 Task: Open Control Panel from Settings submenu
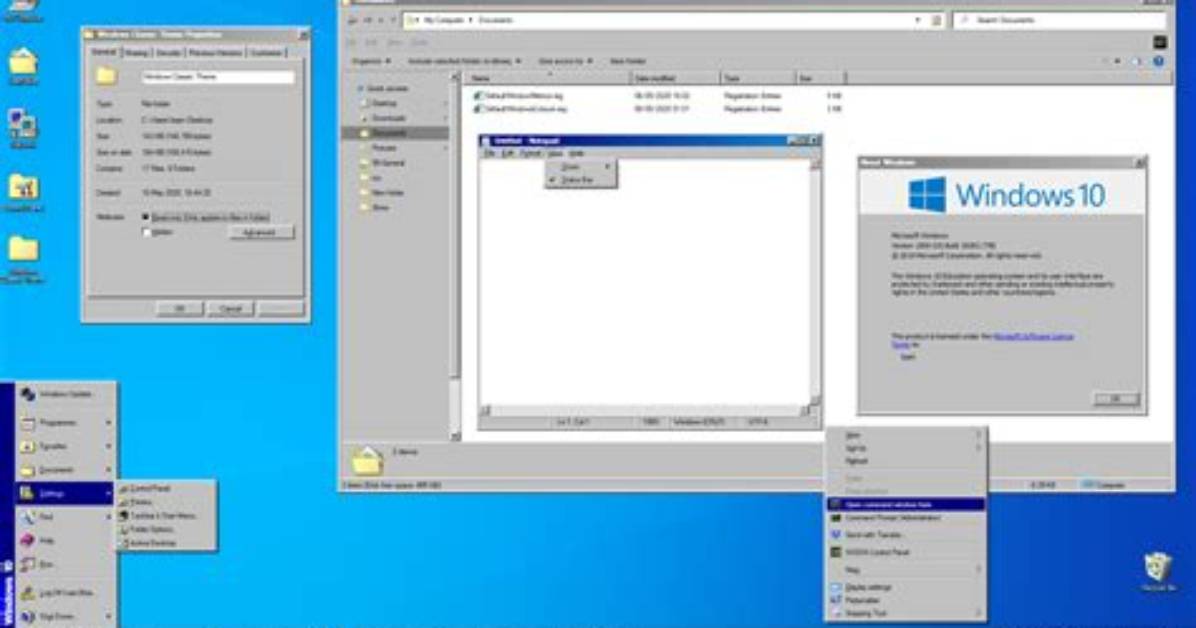[x=166, y=488]
